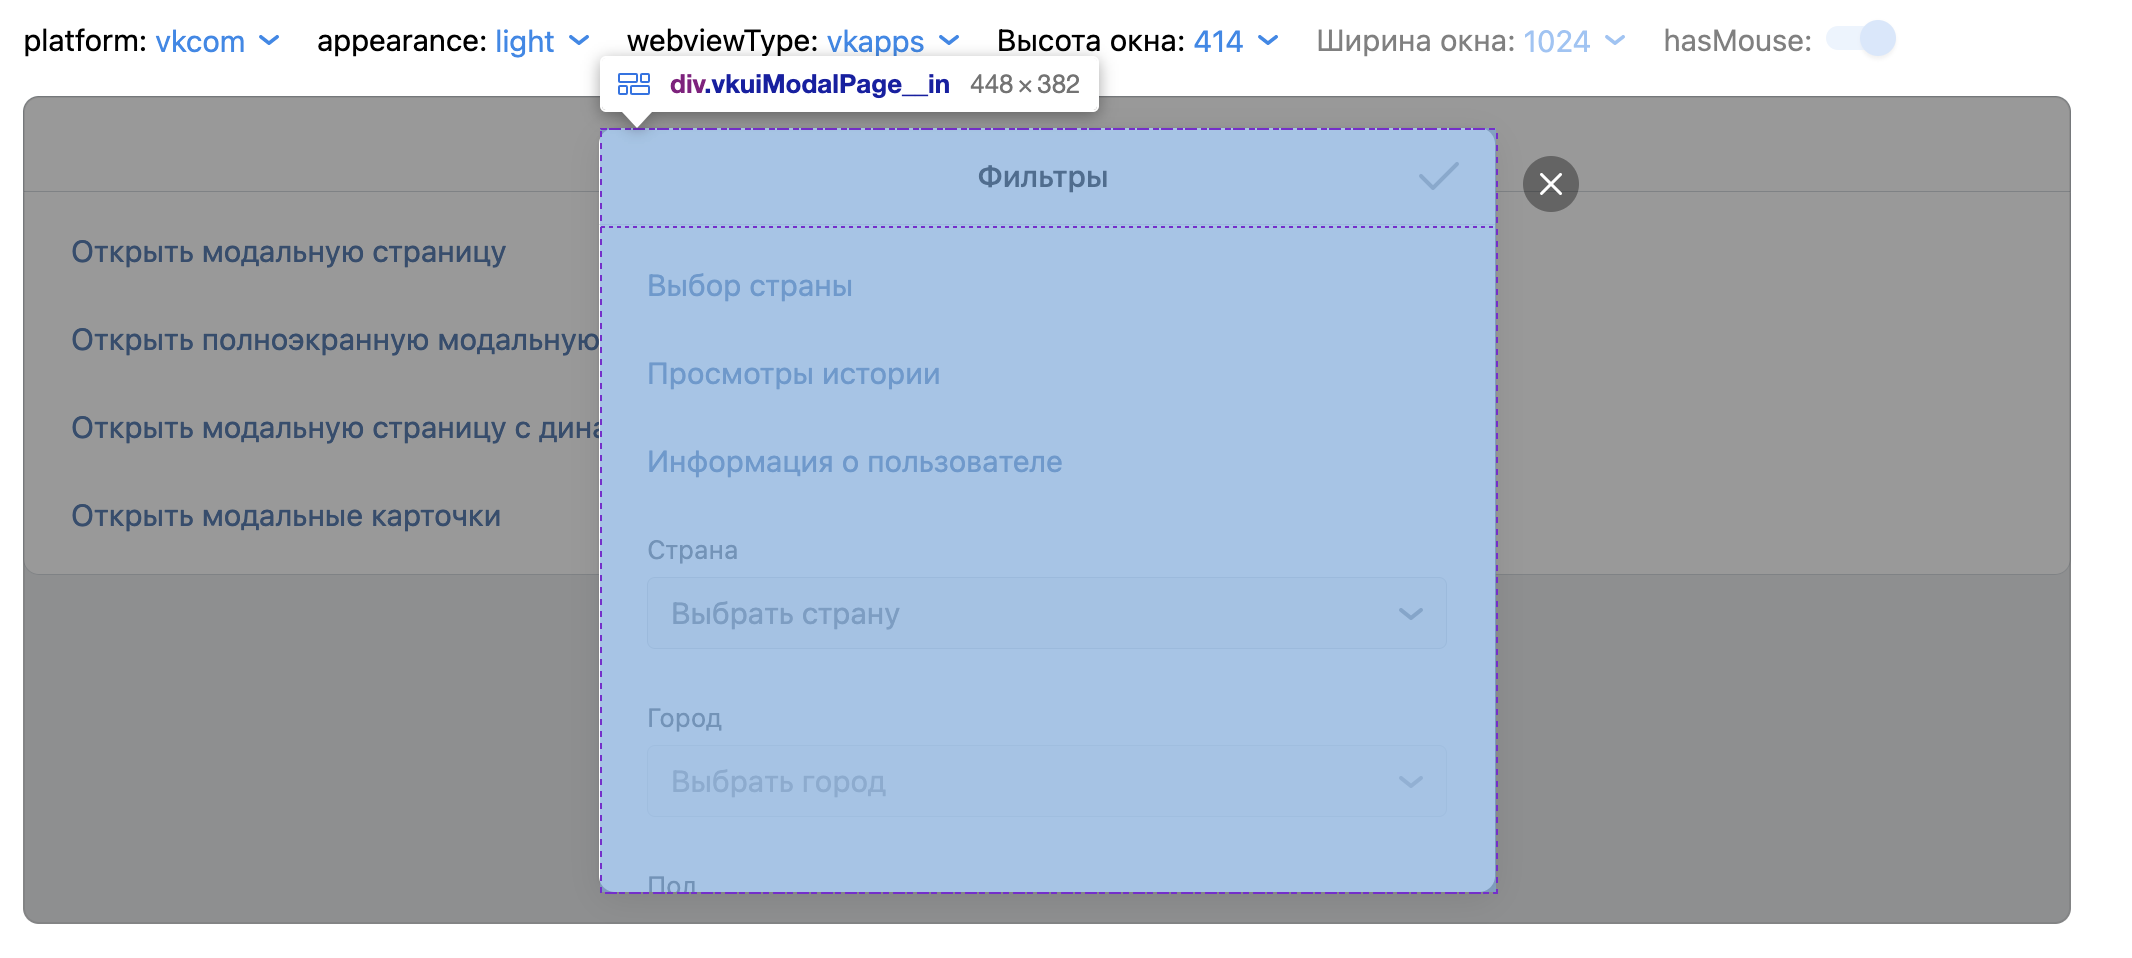Confirm filters with the checkmark icon
The image size is (2132, 958).
tap(1438, 177)
